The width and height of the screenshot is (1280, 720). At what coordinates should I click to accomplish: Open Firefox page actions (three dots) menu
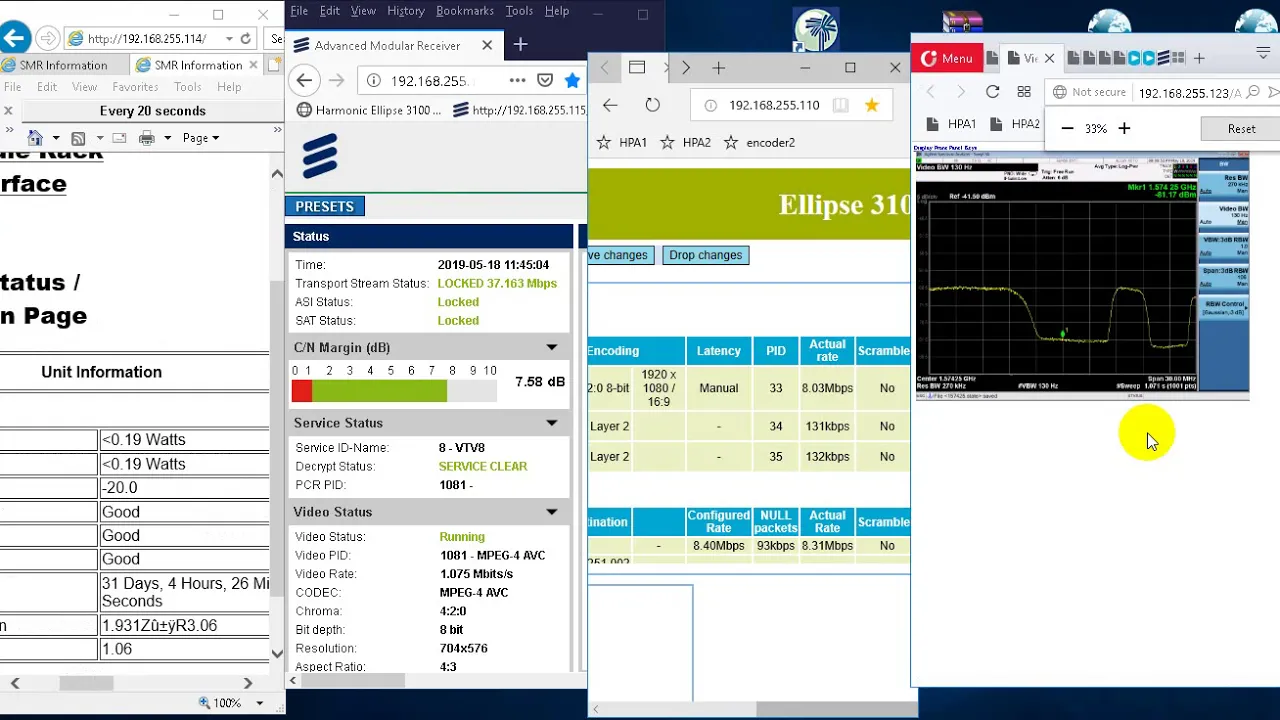(517, 81)
